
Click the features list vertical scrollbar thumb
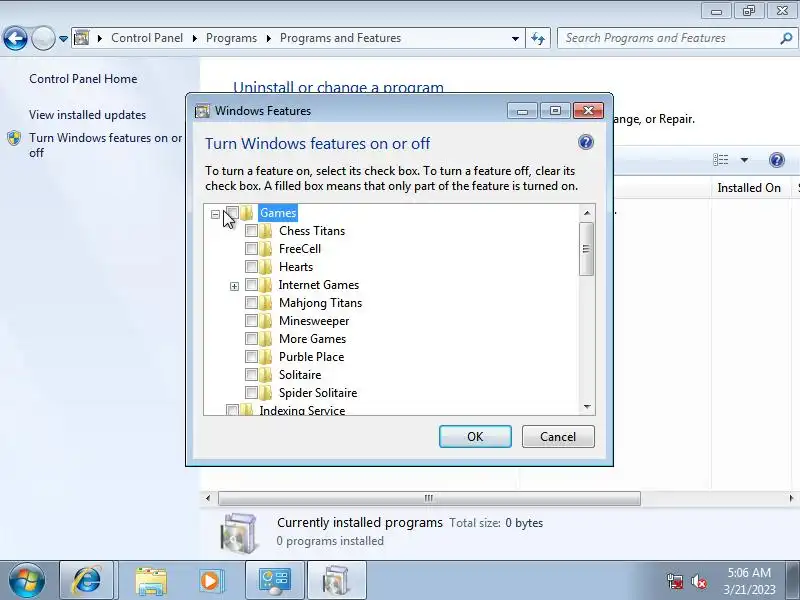click(587, 249)
